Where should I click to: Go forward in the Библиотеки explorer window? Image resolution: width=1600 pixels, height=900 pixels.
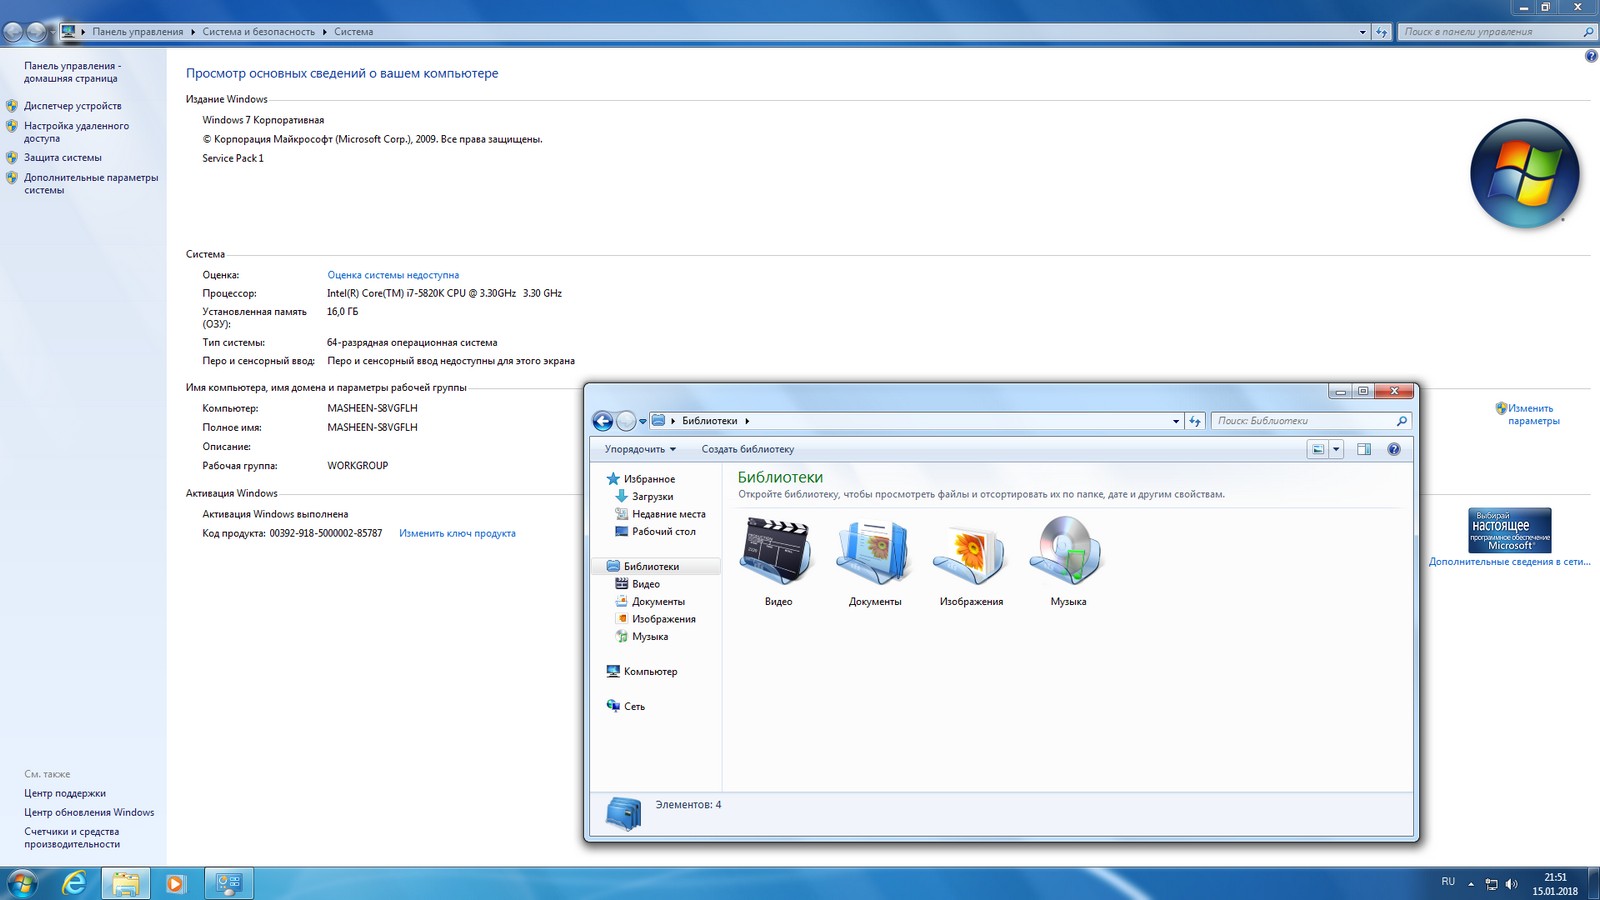click(x=626, y=421)
